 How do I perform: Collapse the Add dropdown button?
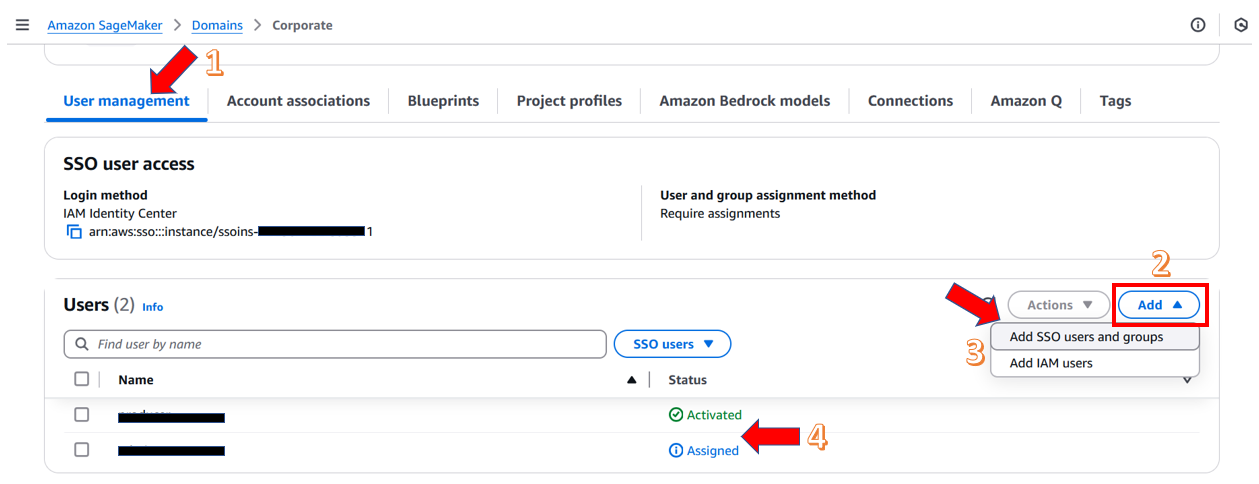pyautogui.click(x=1159, y=305)
